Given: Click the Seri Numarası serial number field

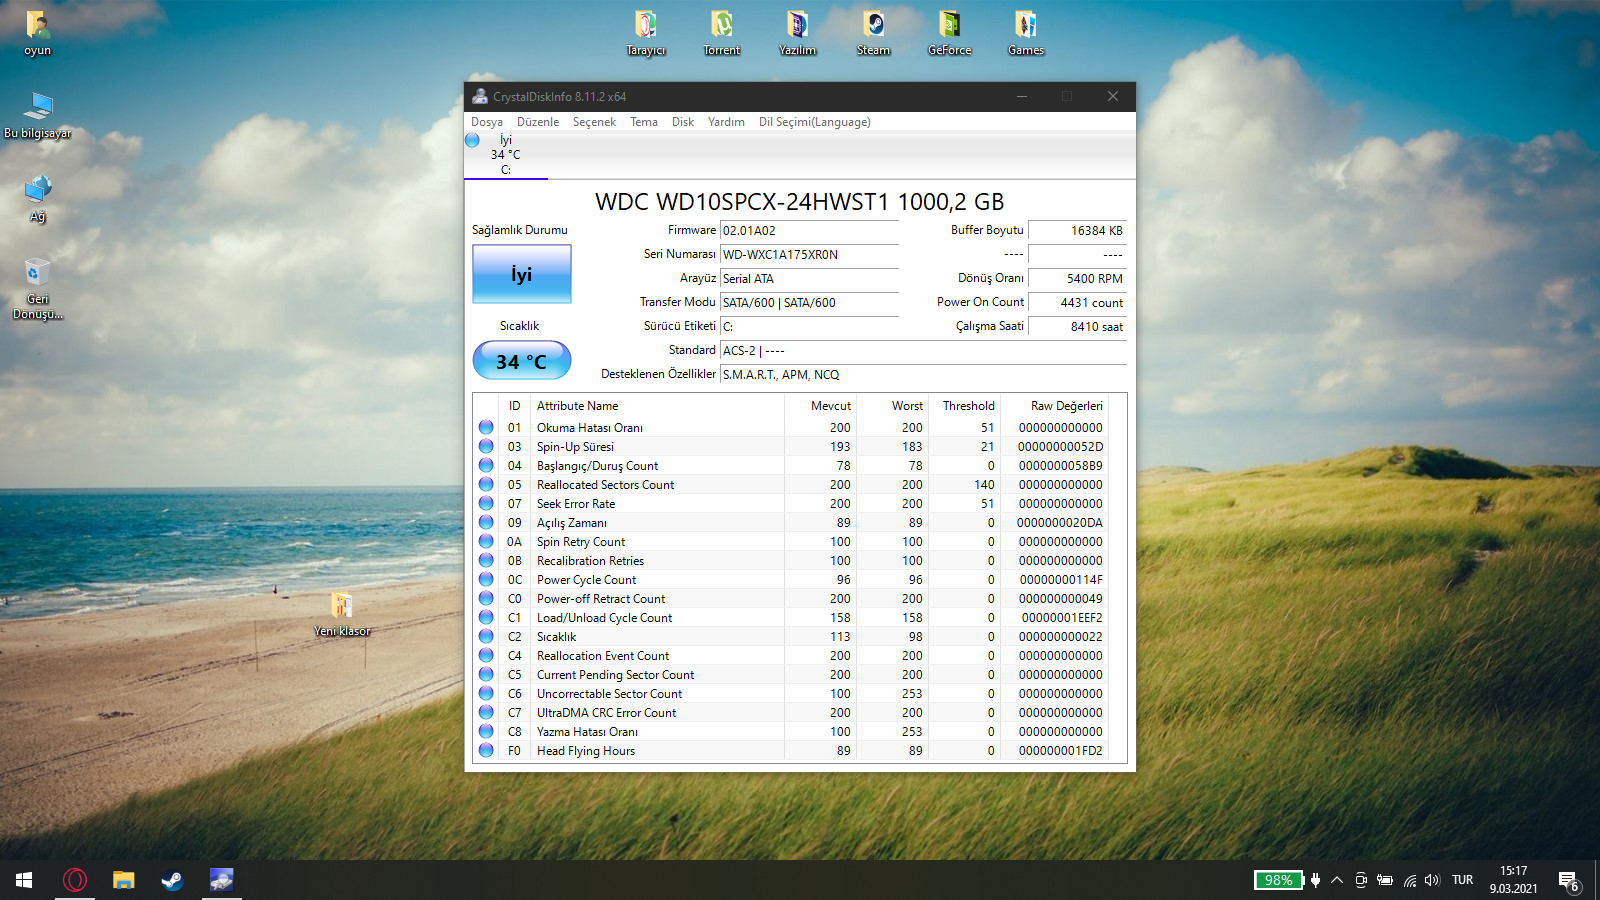Looking at the screenshot, I should point(808,255).
